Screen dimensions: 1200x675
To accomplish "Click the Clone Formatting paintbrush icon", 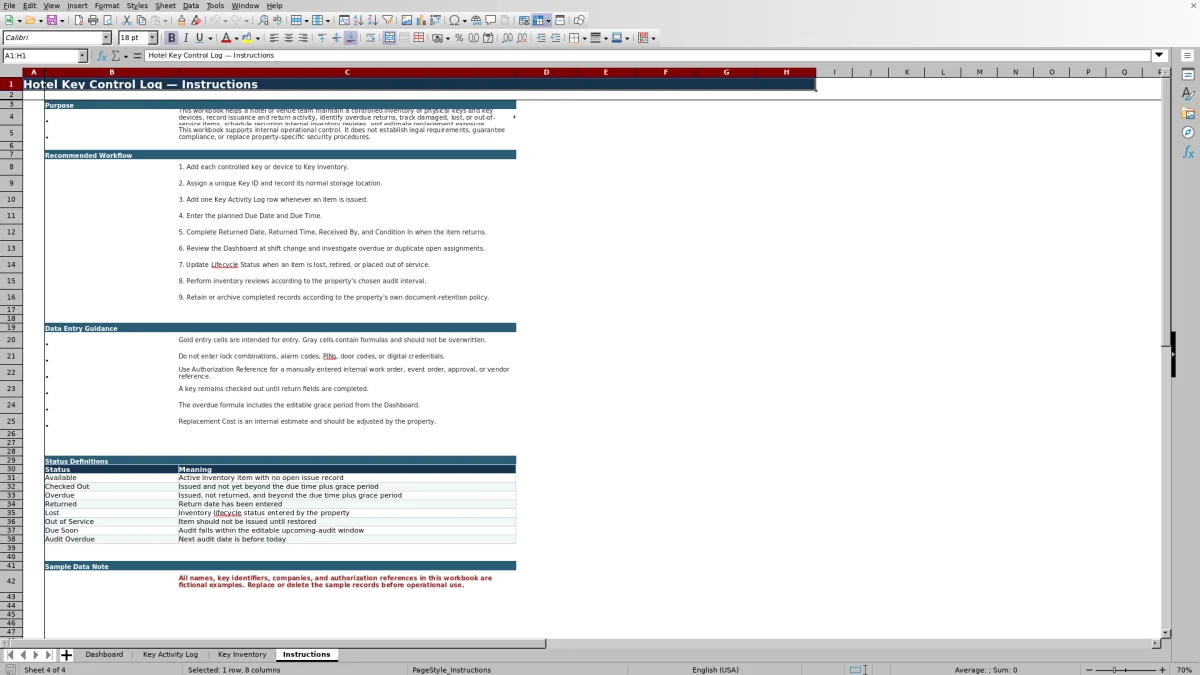I will click(x=181, y=20).
